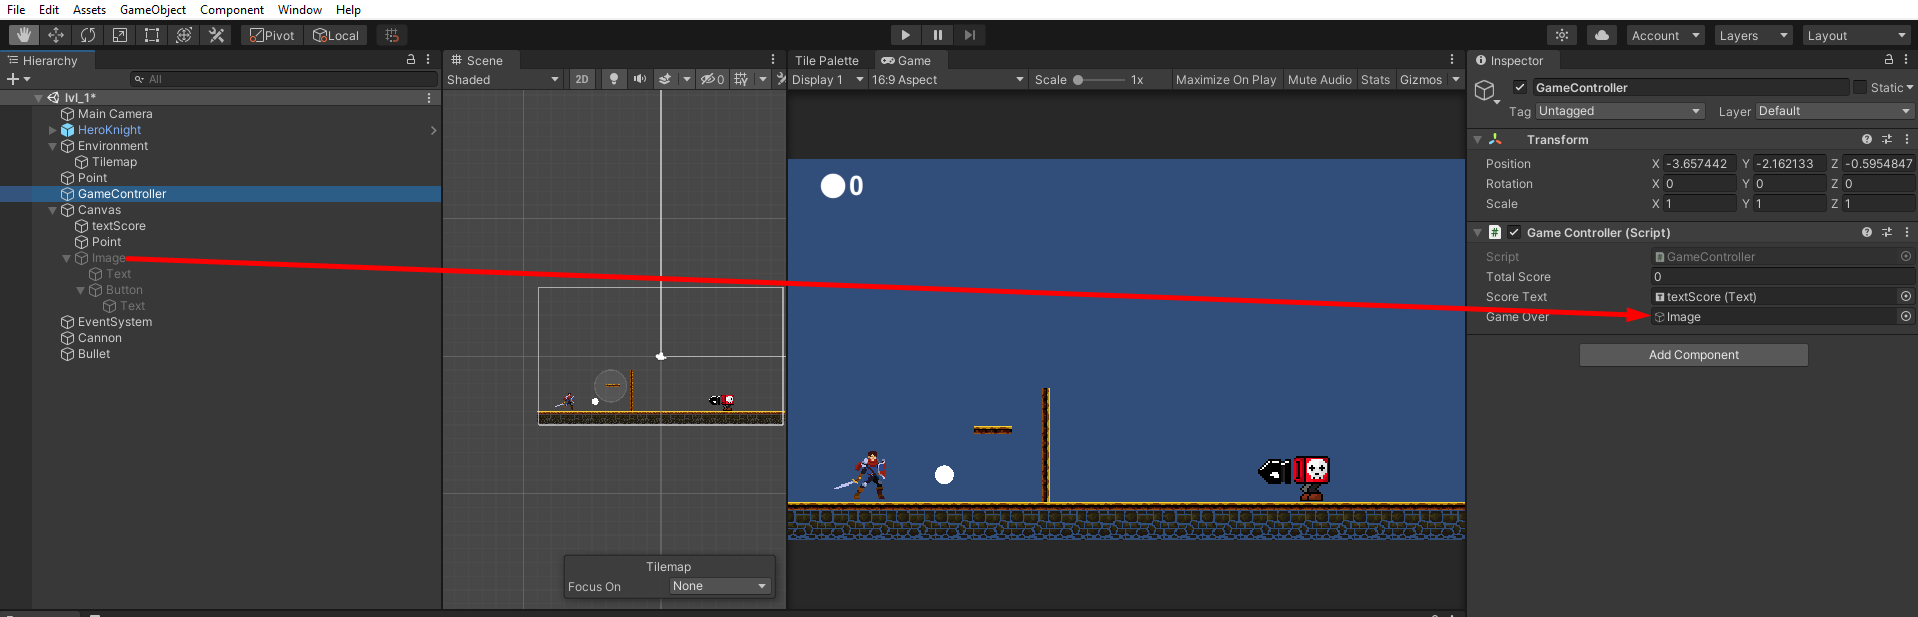Open object picker for Score Text
Screen dimensions: 1918x617
click(1906, 296)
